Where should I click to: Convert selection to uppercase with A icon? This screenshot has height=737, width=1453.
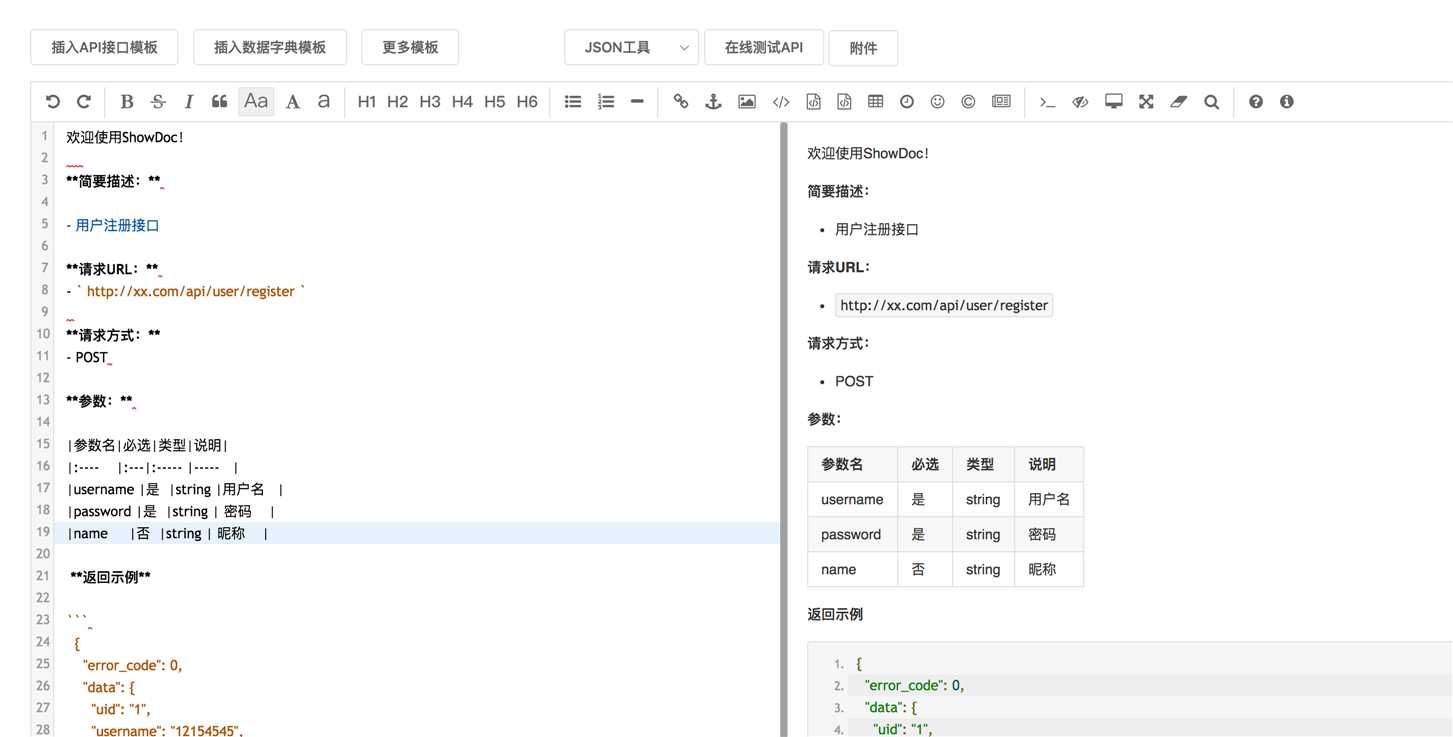tap(292, 101)
